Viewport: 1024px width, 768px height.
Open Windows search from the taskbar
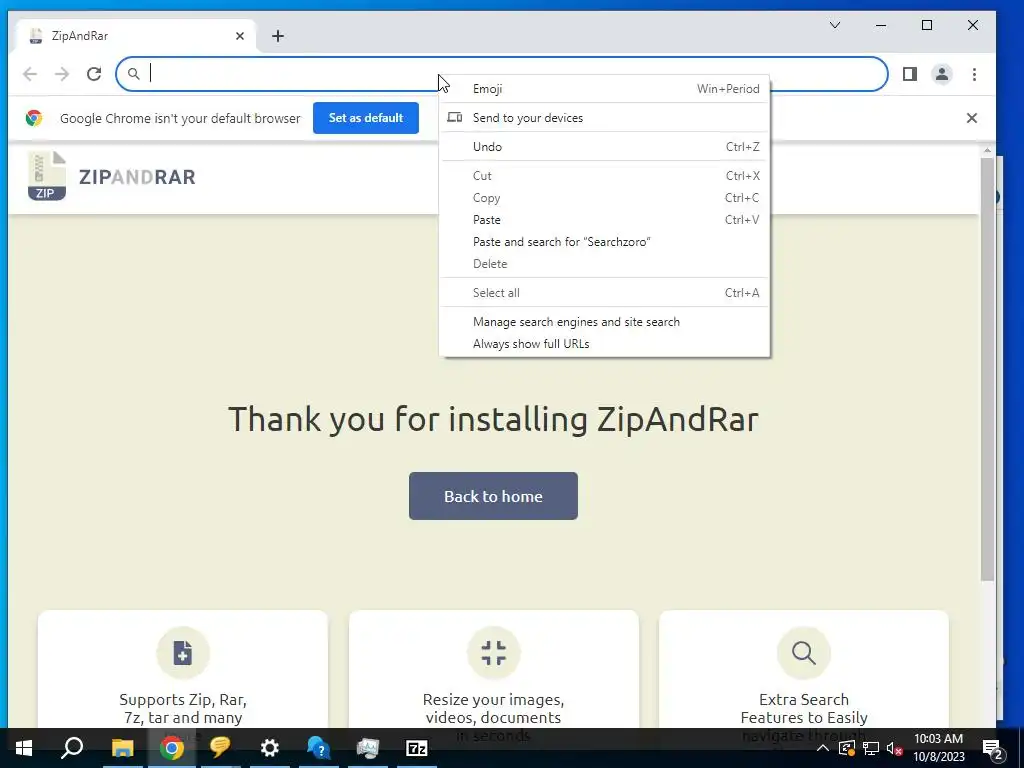click(72, 748)
